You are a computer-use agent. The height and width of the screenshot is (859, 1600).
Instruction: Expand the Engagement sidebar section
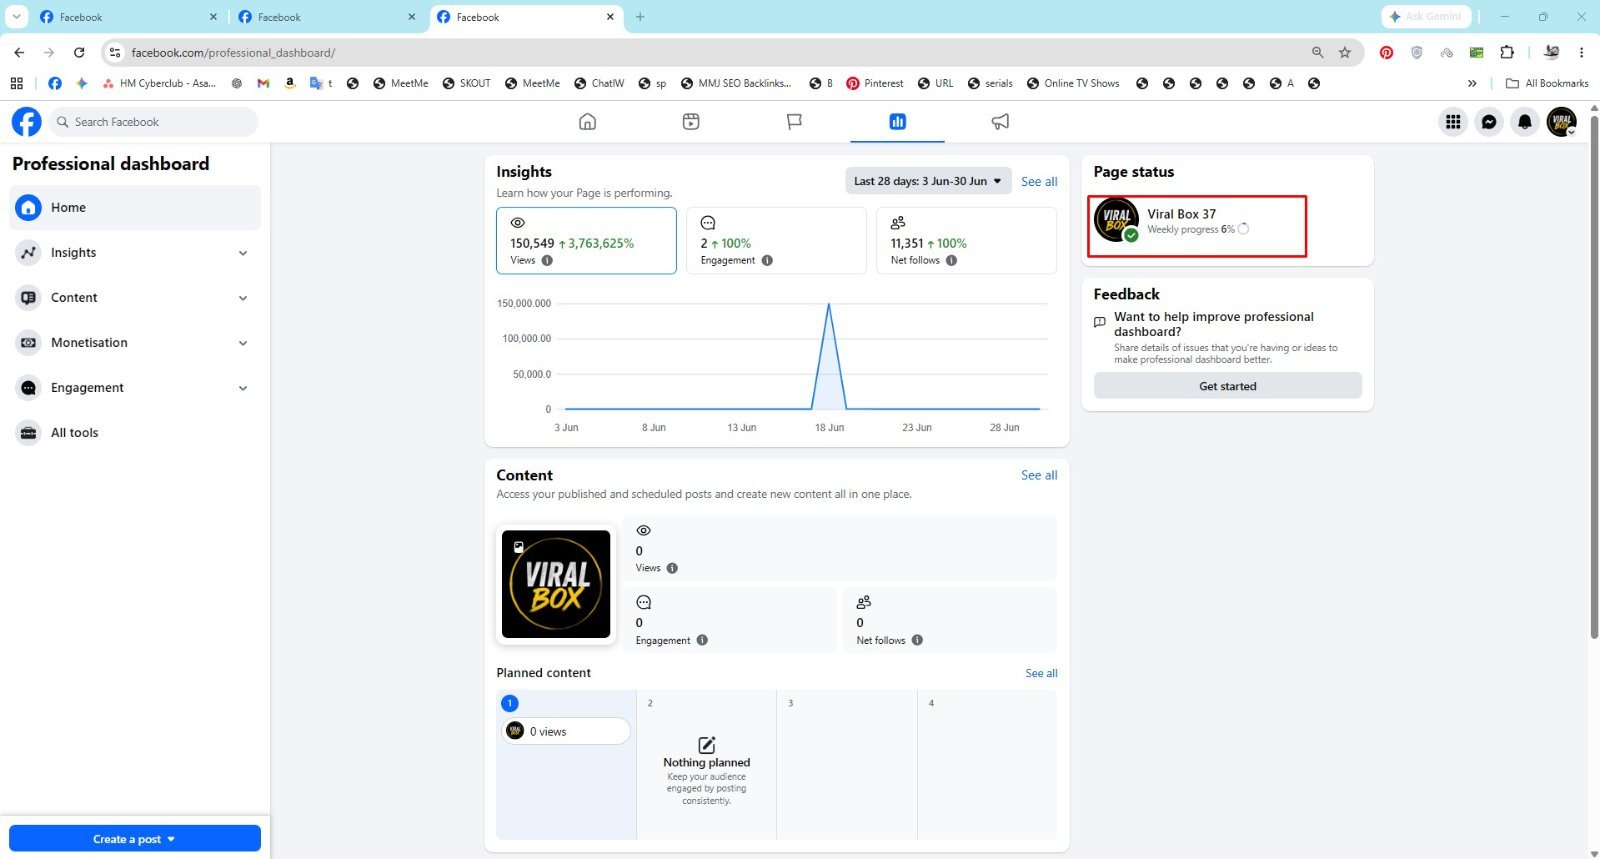pos(135,388)
